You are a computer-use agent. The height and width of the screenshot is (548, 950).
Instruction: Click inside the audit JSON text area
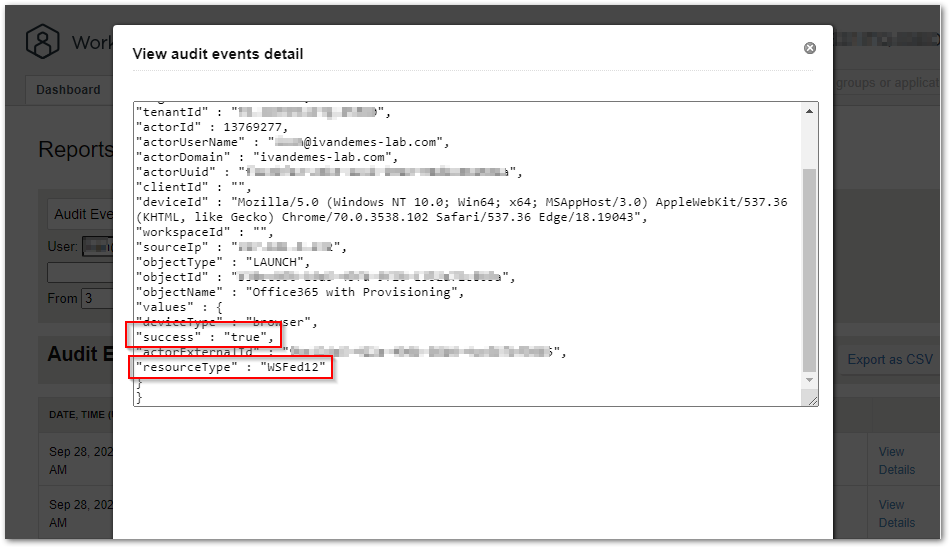[x=468, y=254]
